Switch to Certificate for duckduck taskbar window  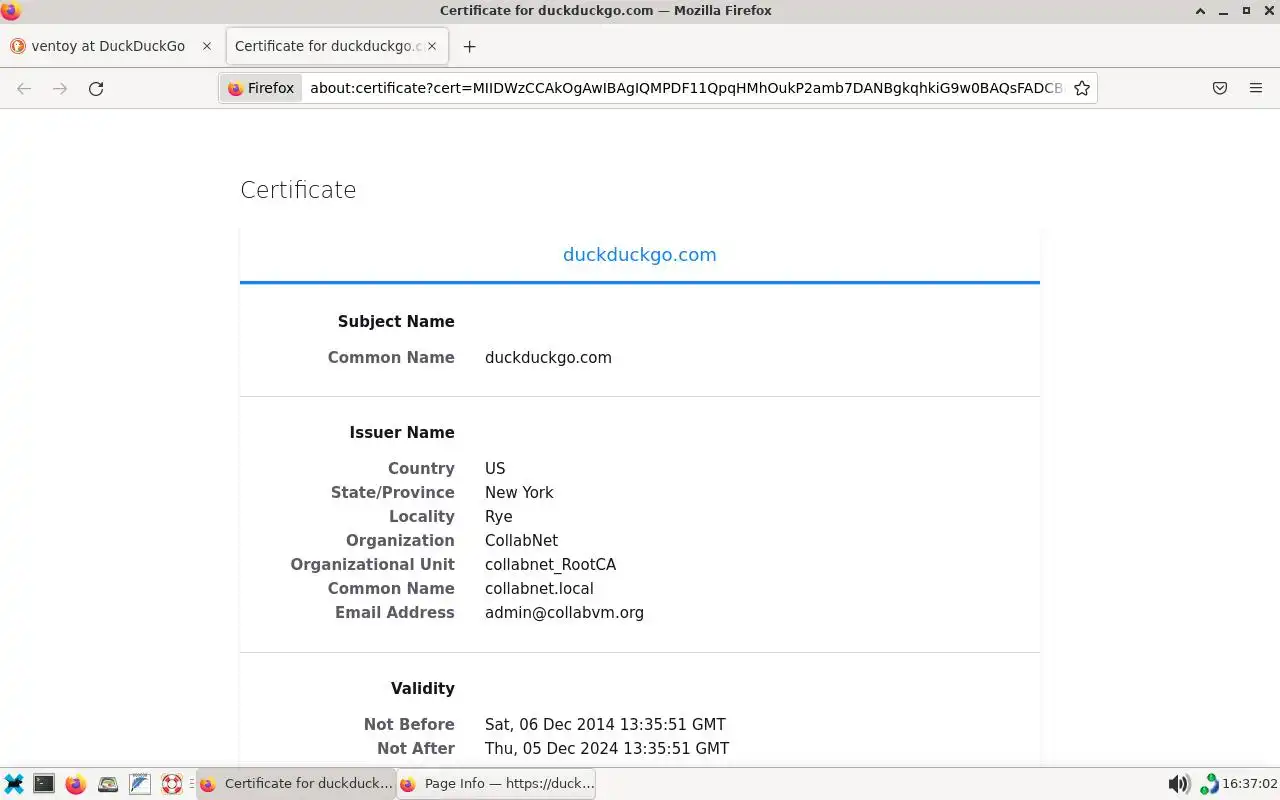[296, 784]
